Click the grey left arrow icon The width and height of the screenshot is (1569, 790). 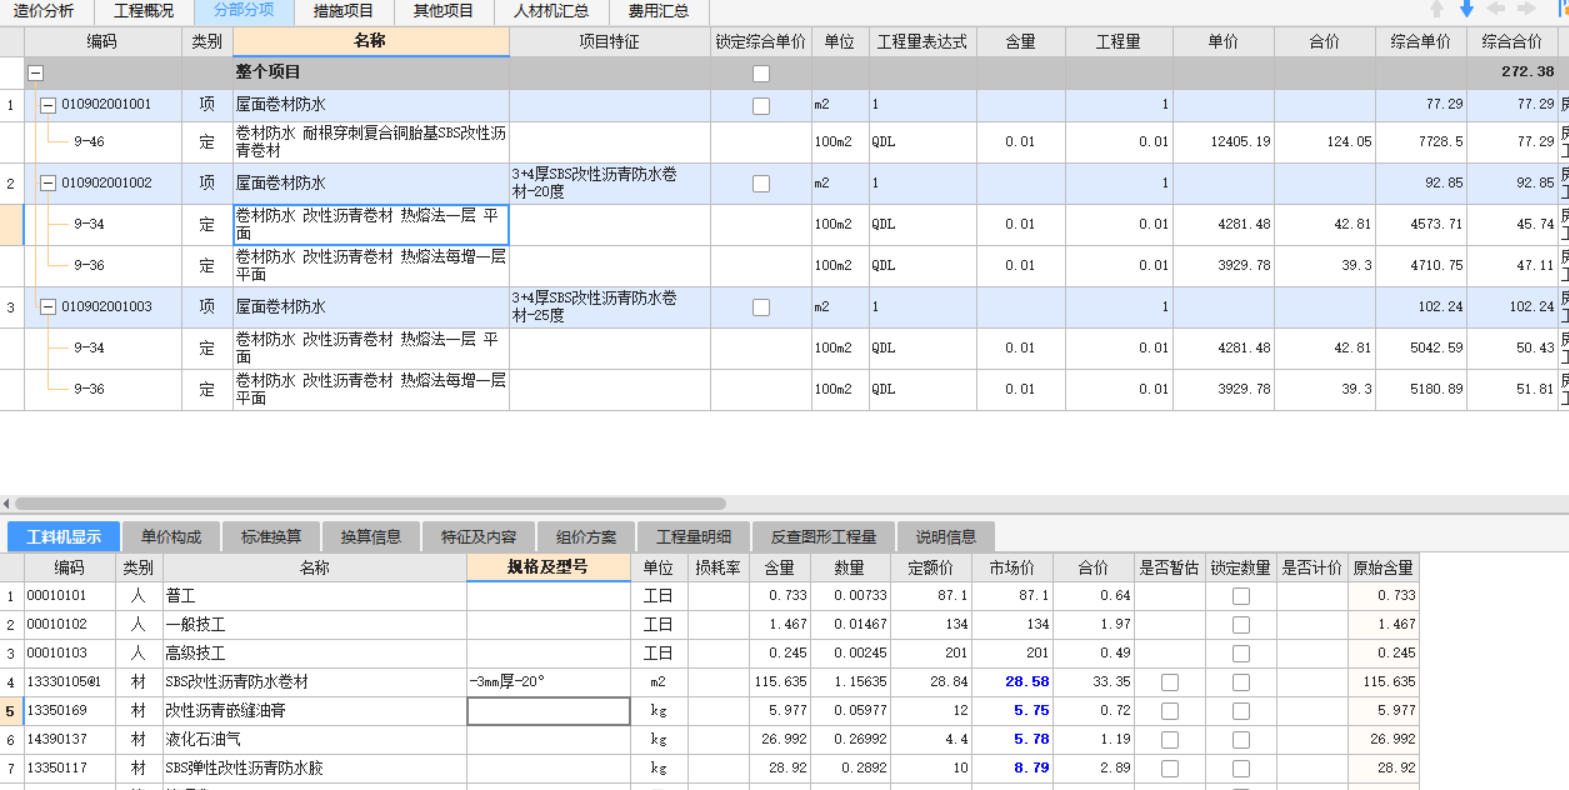point(1496,9)
